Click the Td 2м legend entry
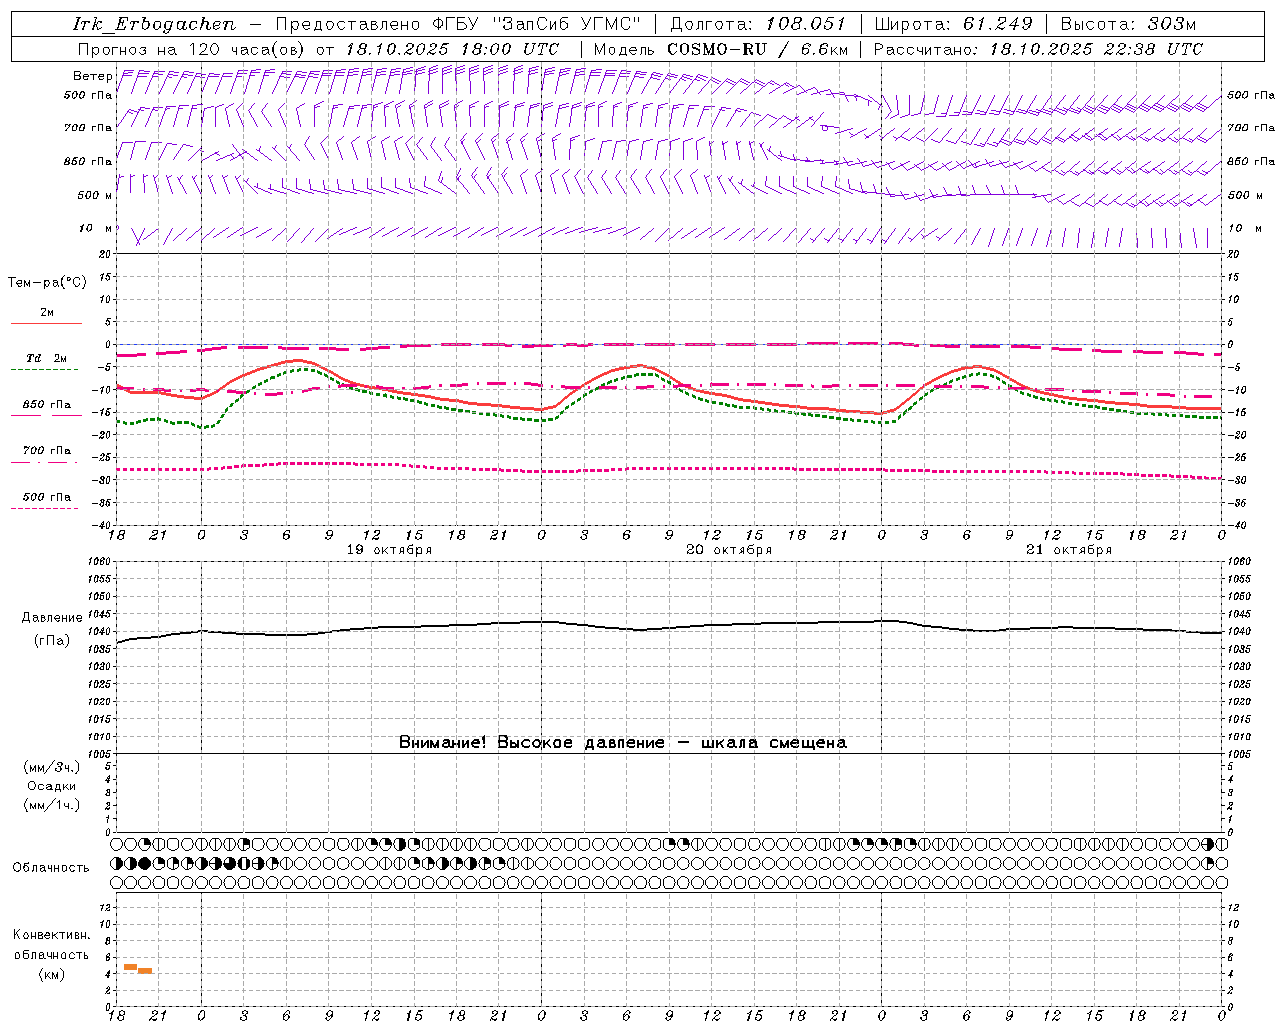 click(47, 358)
